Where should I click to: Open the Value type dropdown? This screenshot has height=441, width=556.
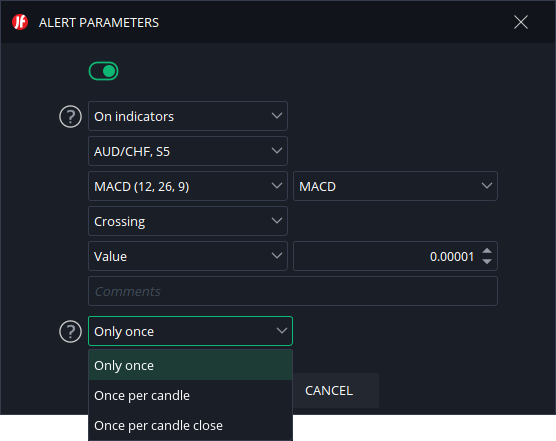point(188,256)
